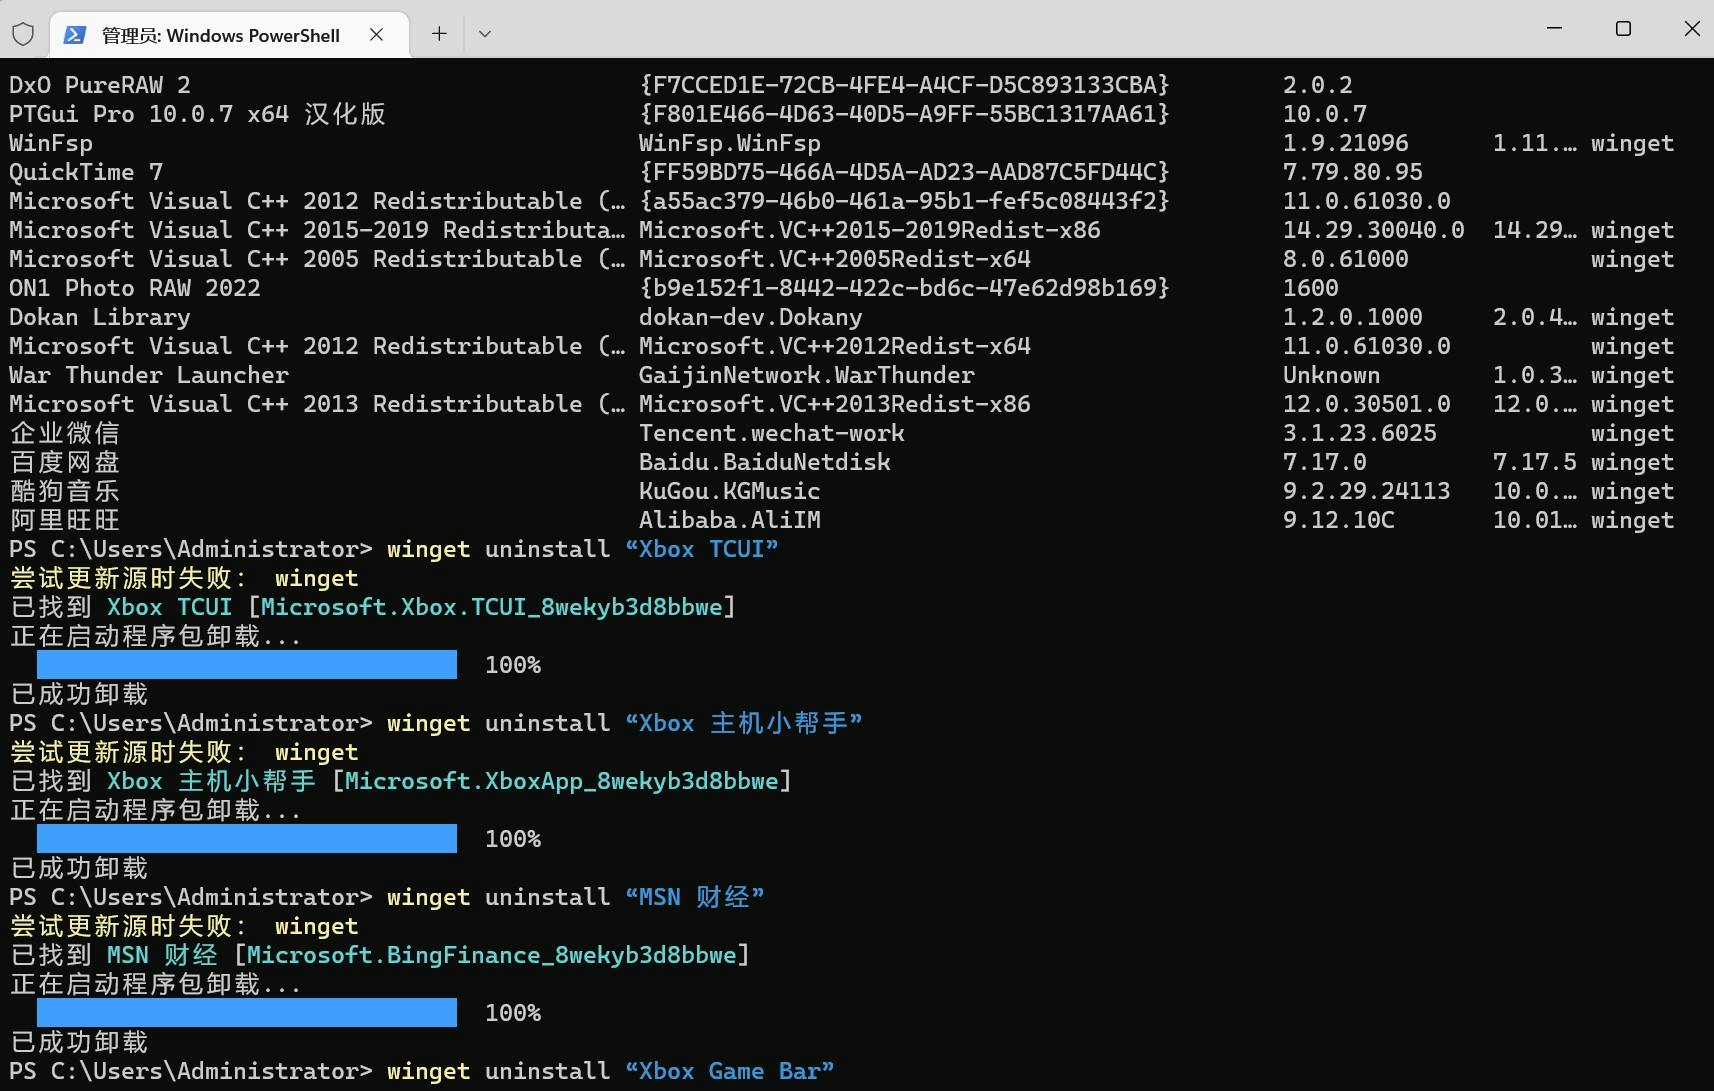The height and width of the screenshot is (1091, 1714).
Task: Select the 管理员: Windows PowerShell tab
Action: click(x=229, y=35)
